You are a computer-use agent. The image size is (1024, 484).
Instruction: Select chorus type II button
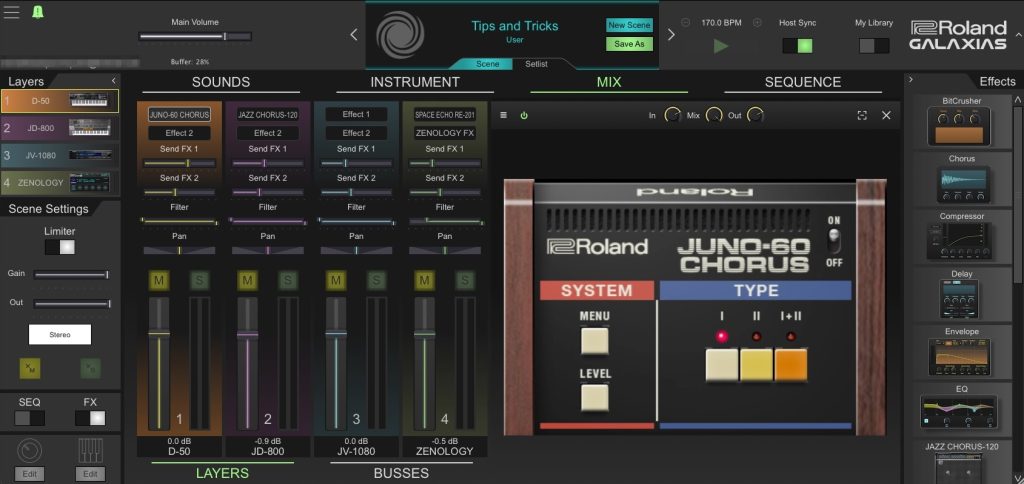pyautogui.click(x=756, y=365)
